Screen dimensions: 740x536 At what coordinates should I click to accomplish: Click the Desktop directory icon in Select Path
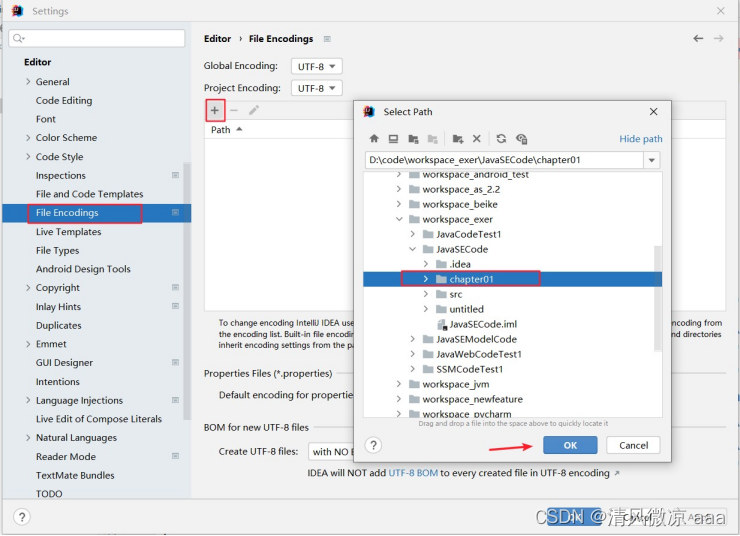[x=393, y=138]
